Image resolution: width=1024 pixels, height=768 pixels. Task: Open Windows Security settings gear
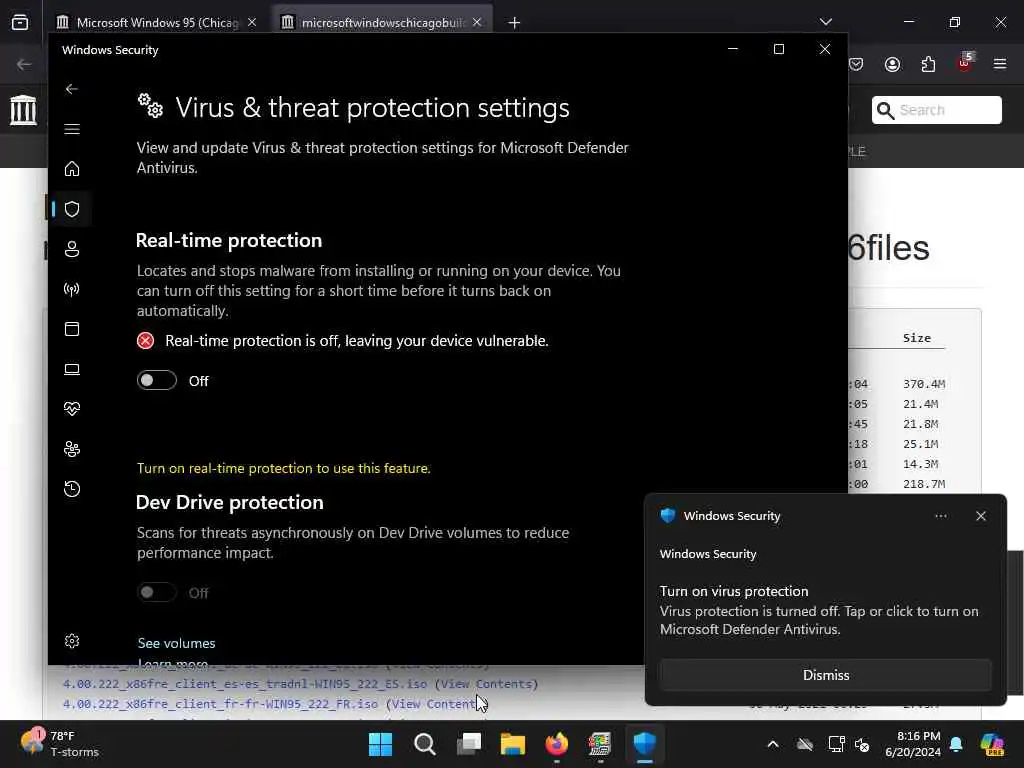tap(72, 641)
